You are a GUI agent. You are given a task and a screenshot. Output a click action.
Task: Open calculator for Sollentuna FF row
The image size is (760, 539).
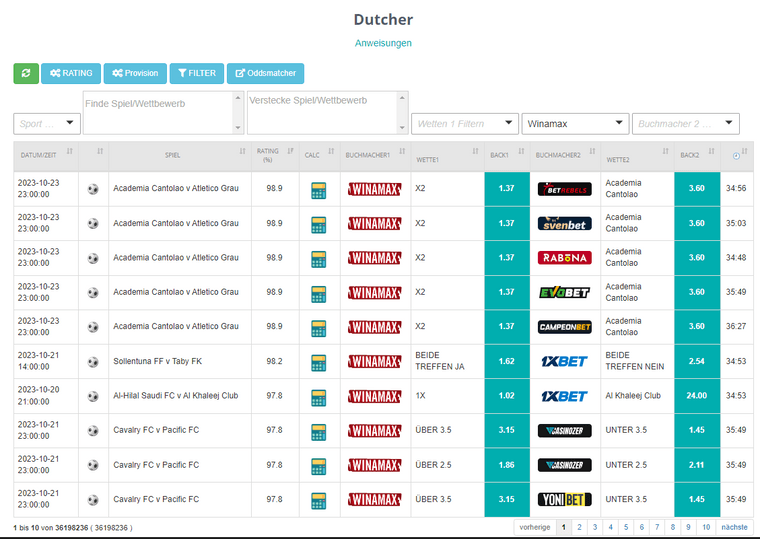[x=318, y=363]
